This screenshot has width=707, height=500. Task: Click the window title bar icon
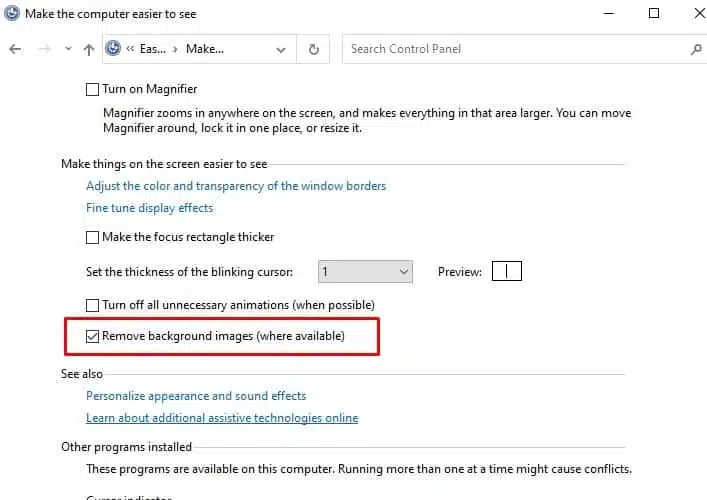11,14
